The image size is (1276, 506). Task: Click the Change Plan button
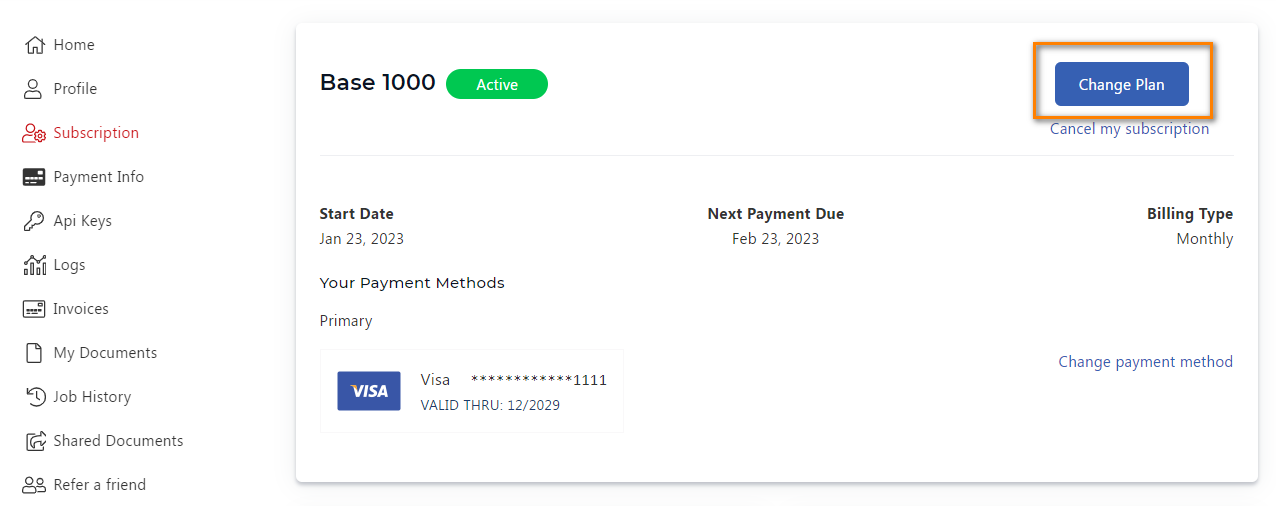(x=1122, y=85)
